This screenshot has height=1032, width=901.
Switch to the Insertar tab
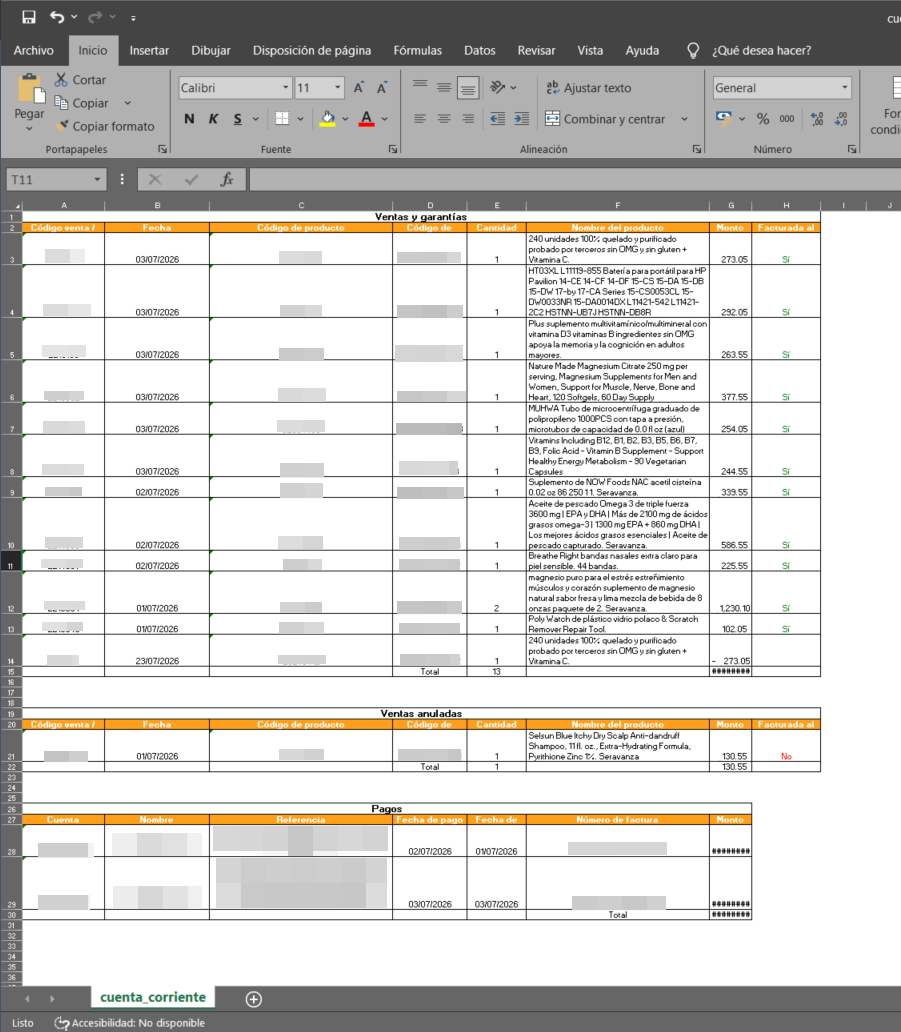149,51
